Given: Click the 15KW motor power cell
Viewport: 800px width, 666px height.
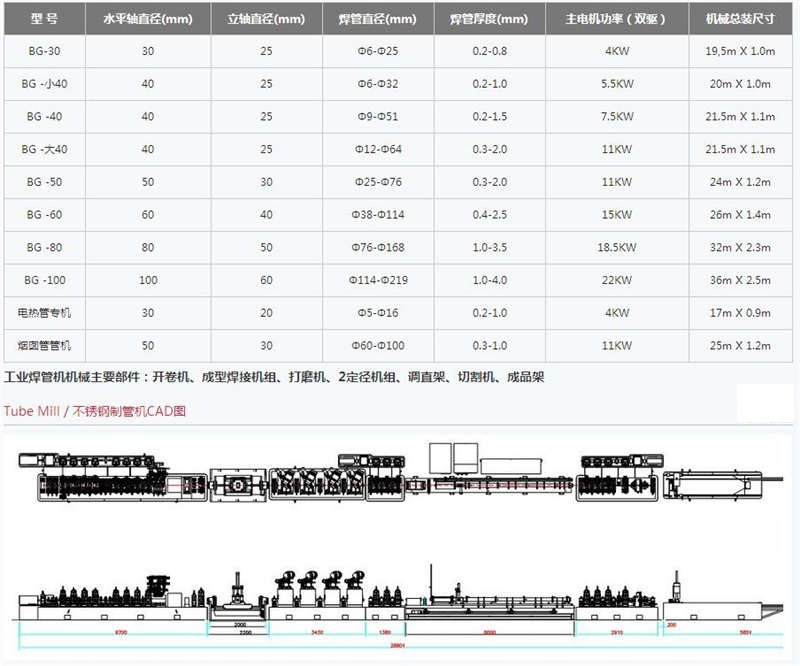Looking at the screenshot, I should [617, 215].
